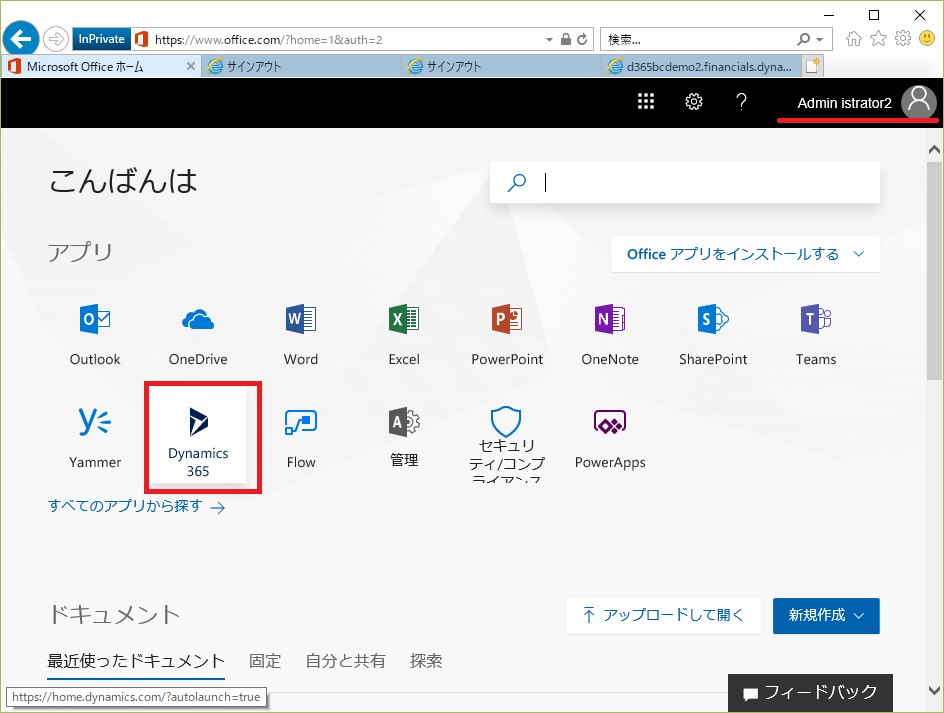Switch to the second サインアウト browser tab
Viewport: 944px width, 713px height.
click(x=502, y=66)
